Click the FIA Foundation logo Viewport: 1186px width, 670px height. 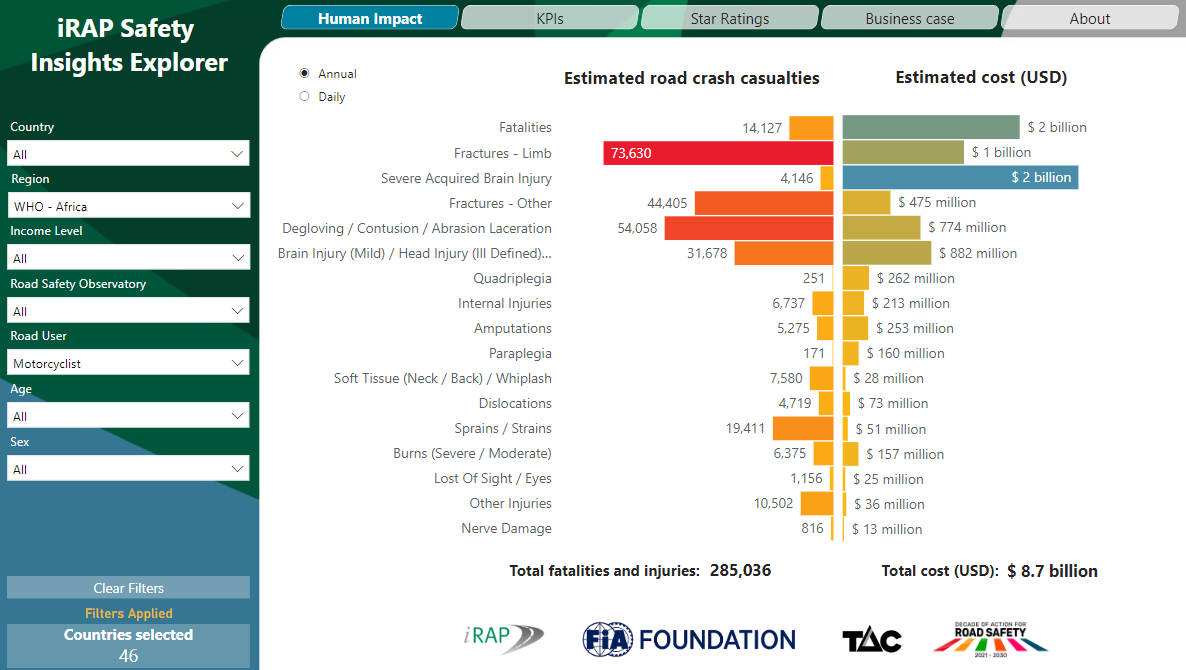[x=689, y=640]
